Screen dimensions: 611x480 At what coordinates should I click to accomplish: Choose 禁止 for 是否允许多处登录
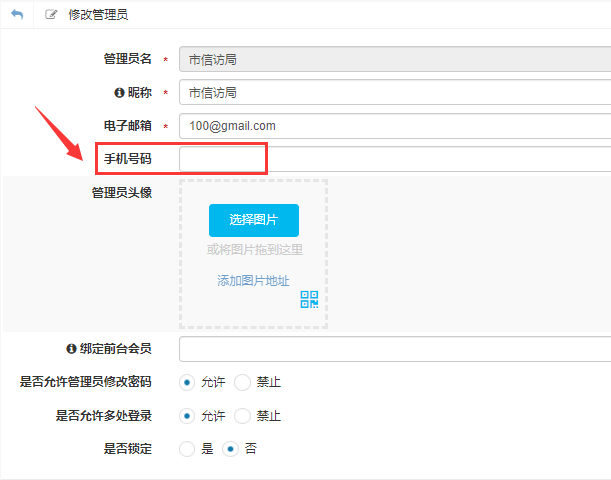tap(243, 415)
